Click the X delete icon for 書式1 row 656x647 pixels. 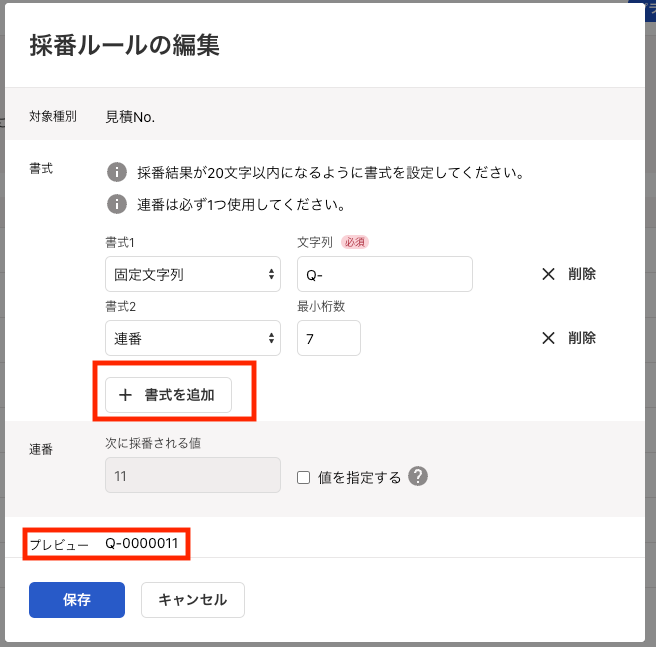548,275
